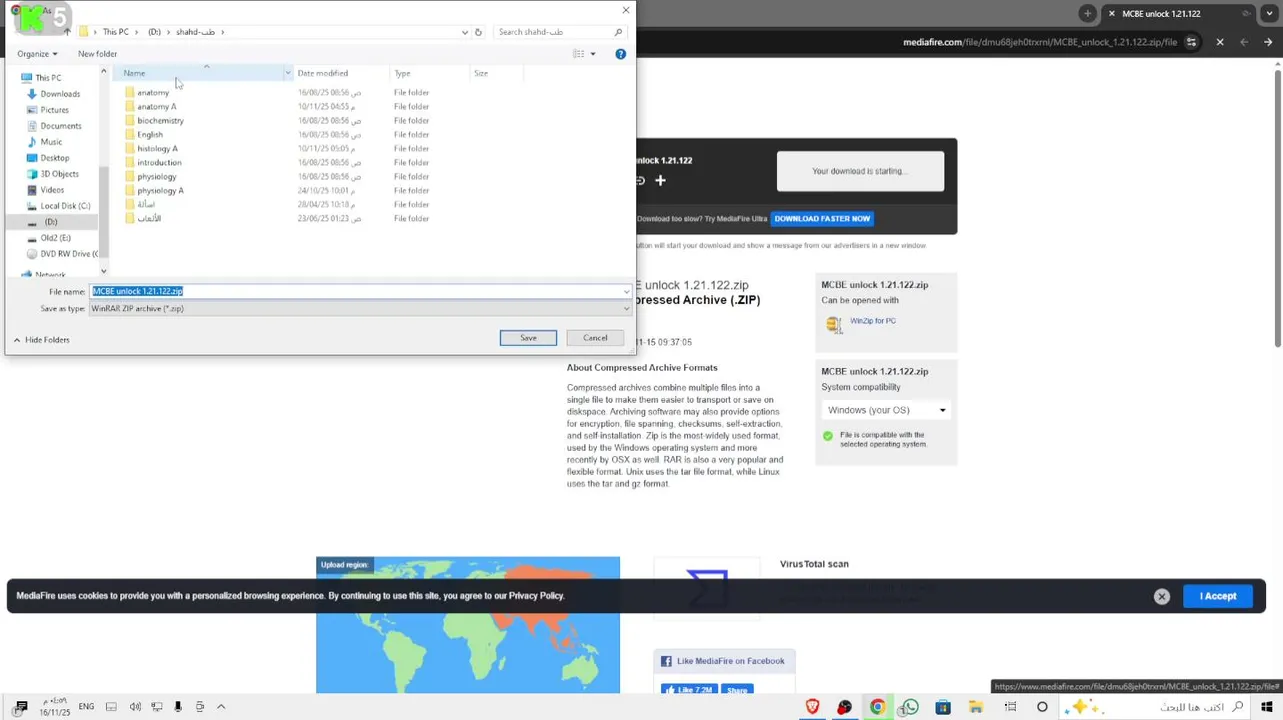Click shahd breadcrumb in address bar
This screenshot has width=1283, height=720.
pos(195,32)
